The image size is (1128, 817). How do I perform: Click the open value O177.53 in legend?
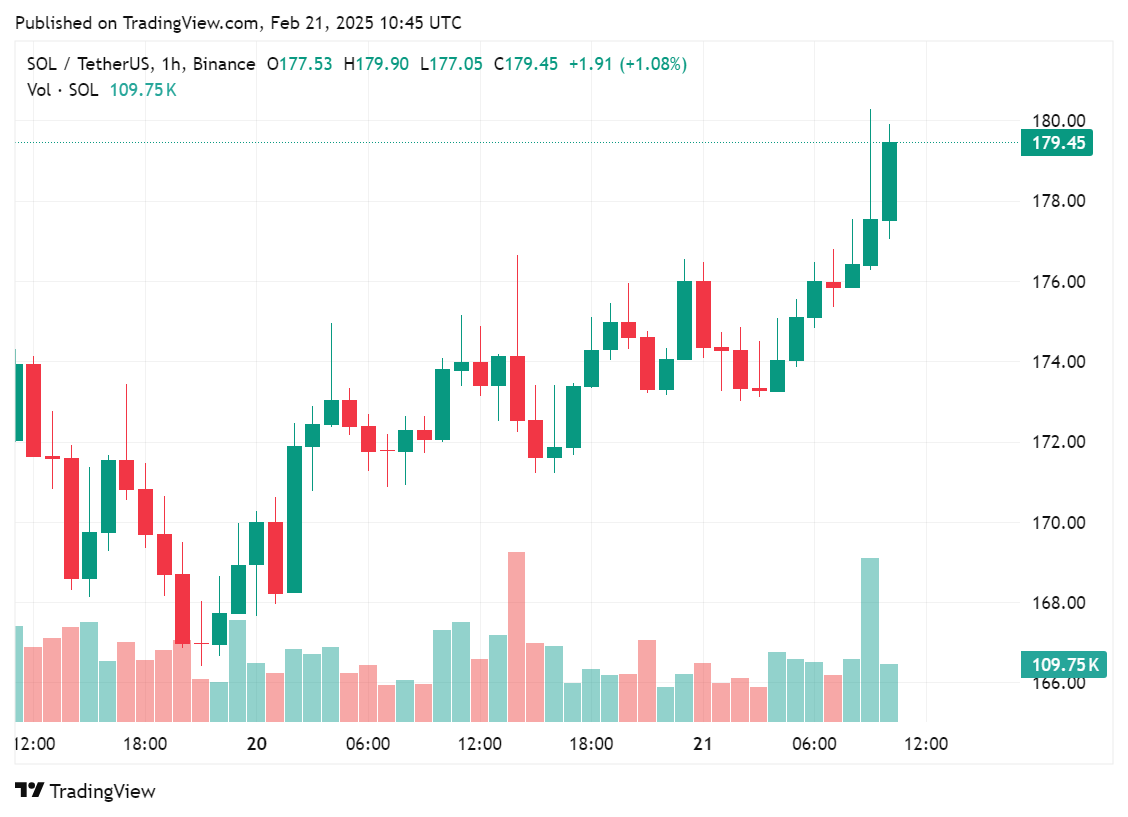pos(299,64)
